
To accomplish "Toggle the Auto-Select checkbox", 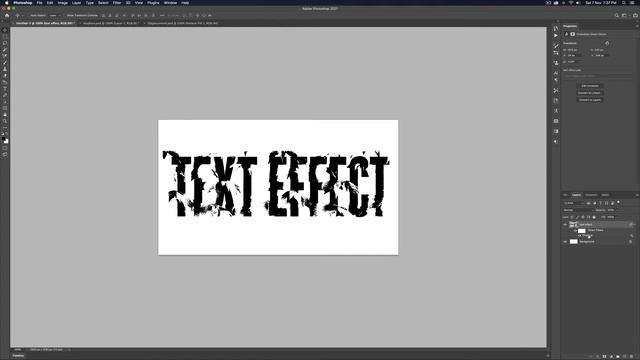I will point(28,16).
